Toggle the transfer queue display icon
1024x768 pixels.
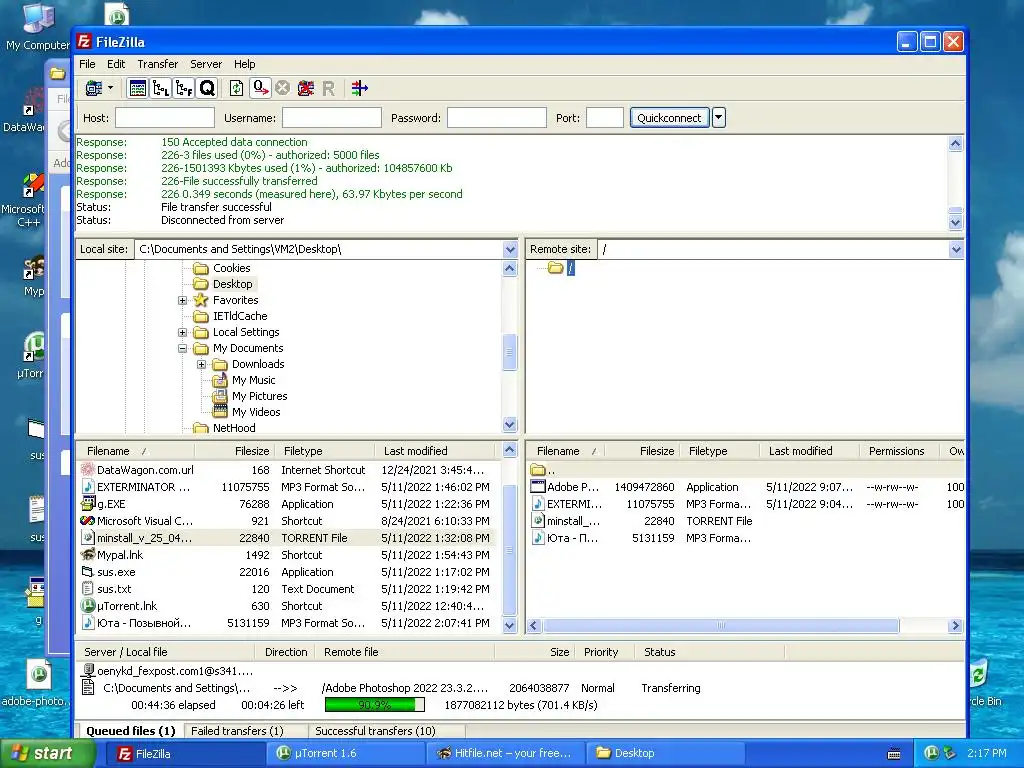pyautogui.click(x=207, y=88)
